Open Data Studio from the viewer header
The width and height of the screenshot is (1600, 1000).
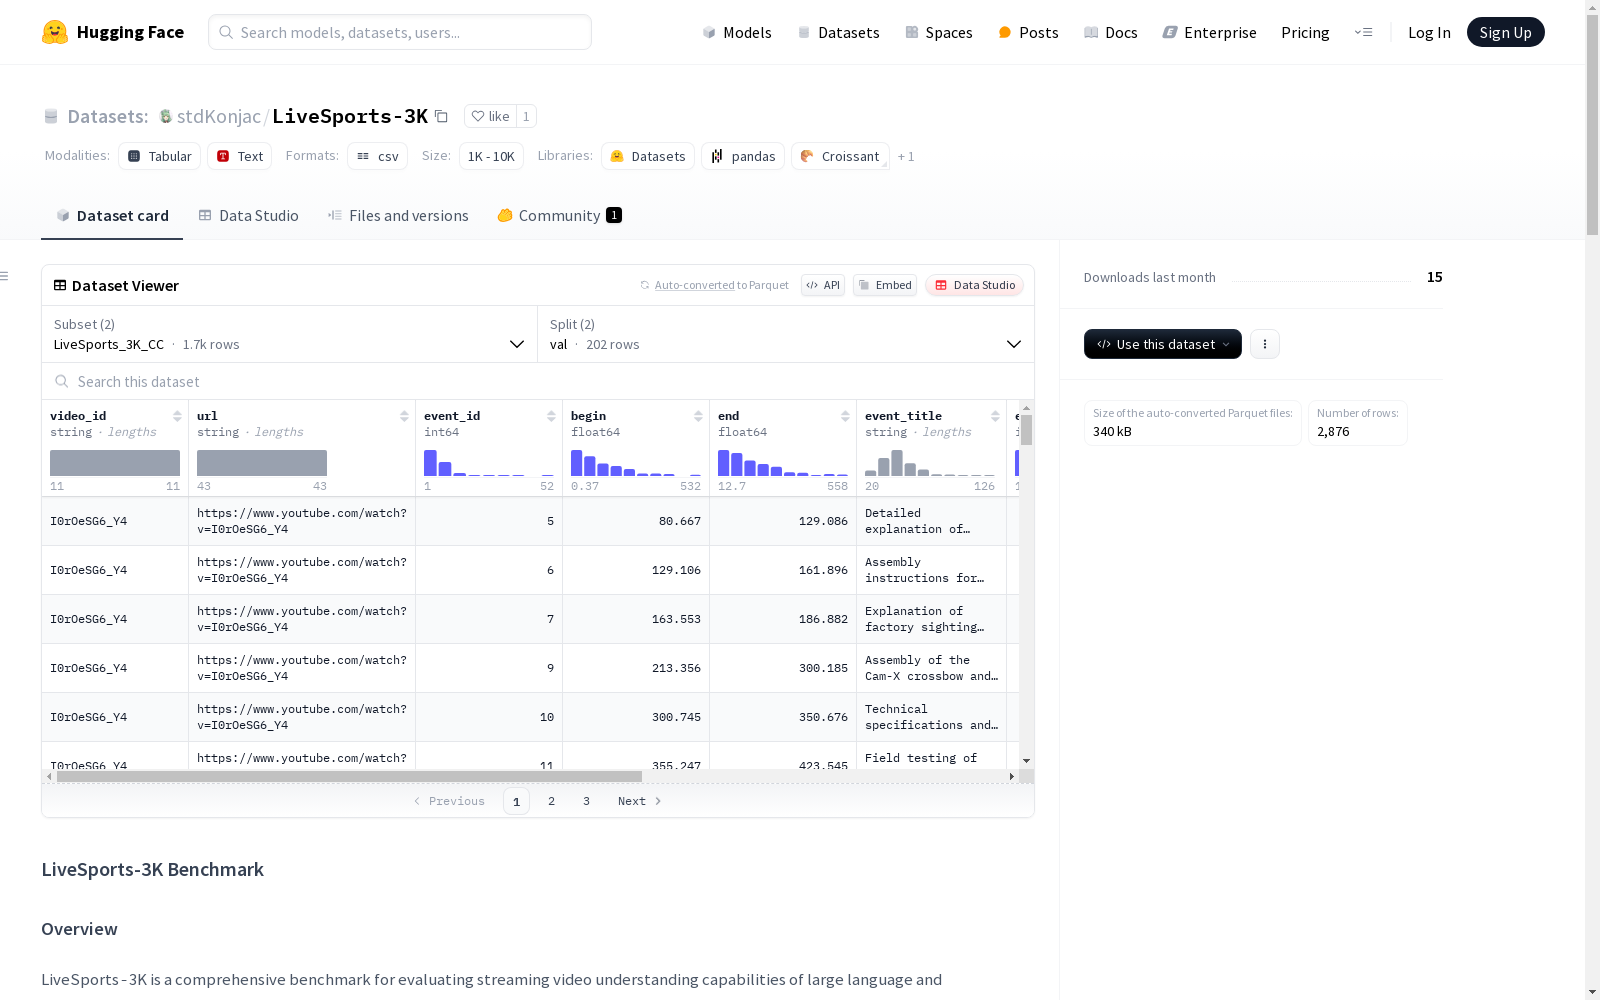[x=975, y=285]
